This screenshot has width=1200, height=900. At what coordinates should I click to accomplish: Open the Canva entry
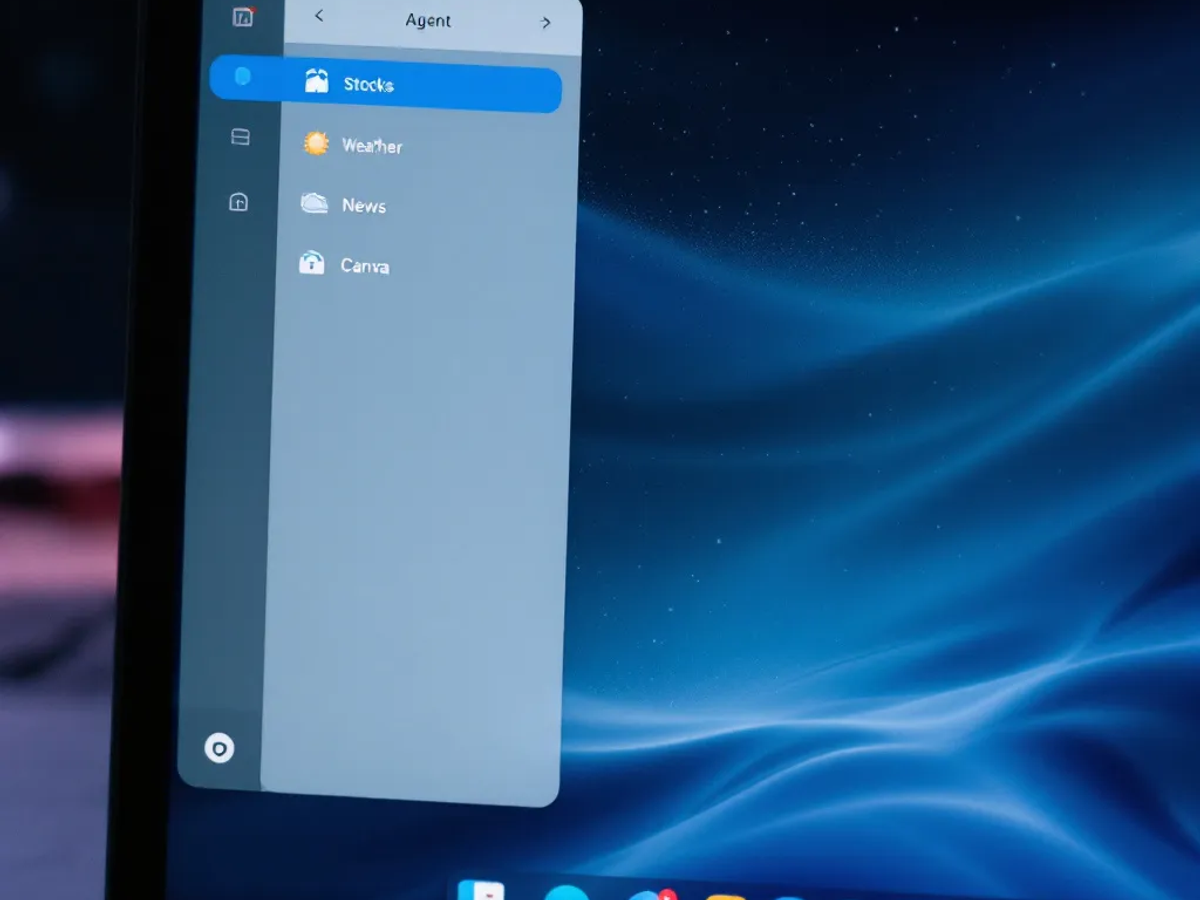click(x=365, y=266)
